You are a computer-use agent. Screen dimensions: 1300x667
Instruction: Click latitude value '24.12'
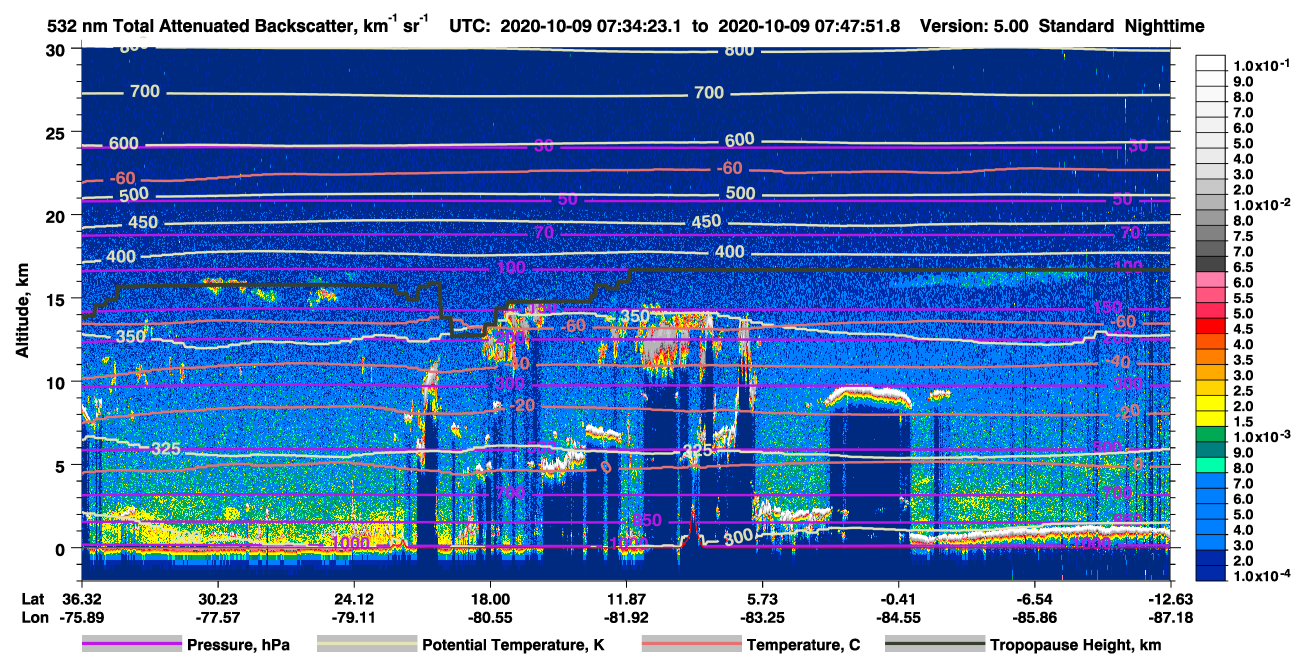click(x=353, y=599)
